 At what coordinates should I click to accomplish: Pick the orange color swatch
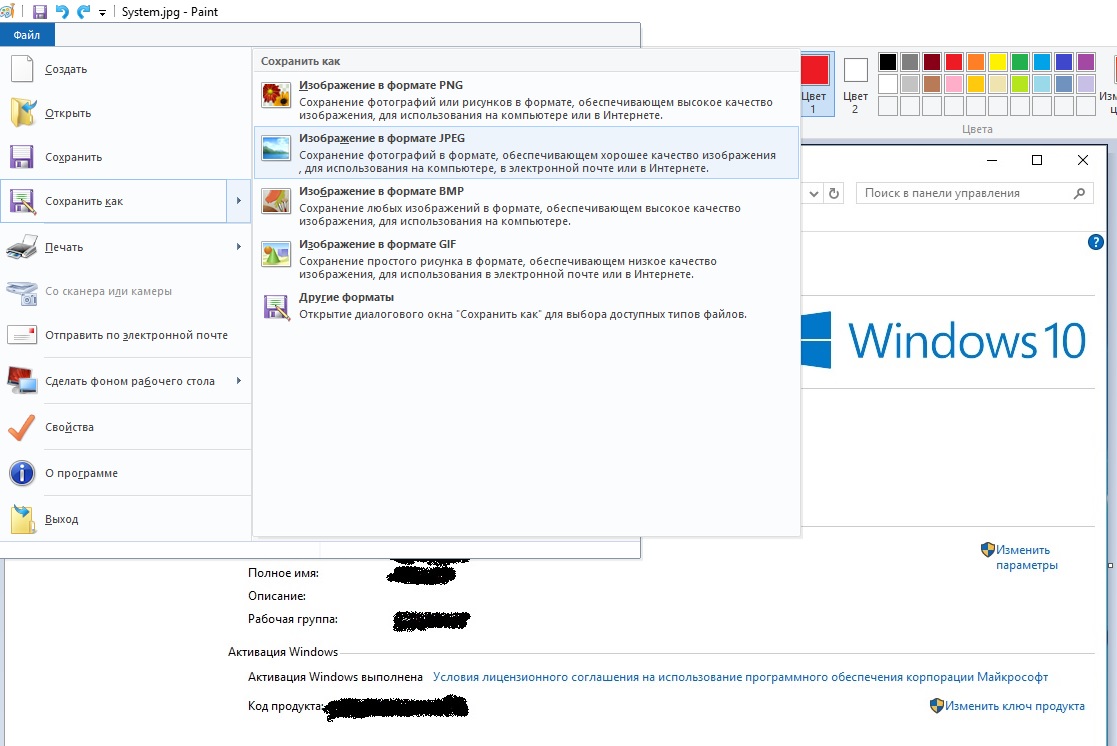[x=976, y=62]
